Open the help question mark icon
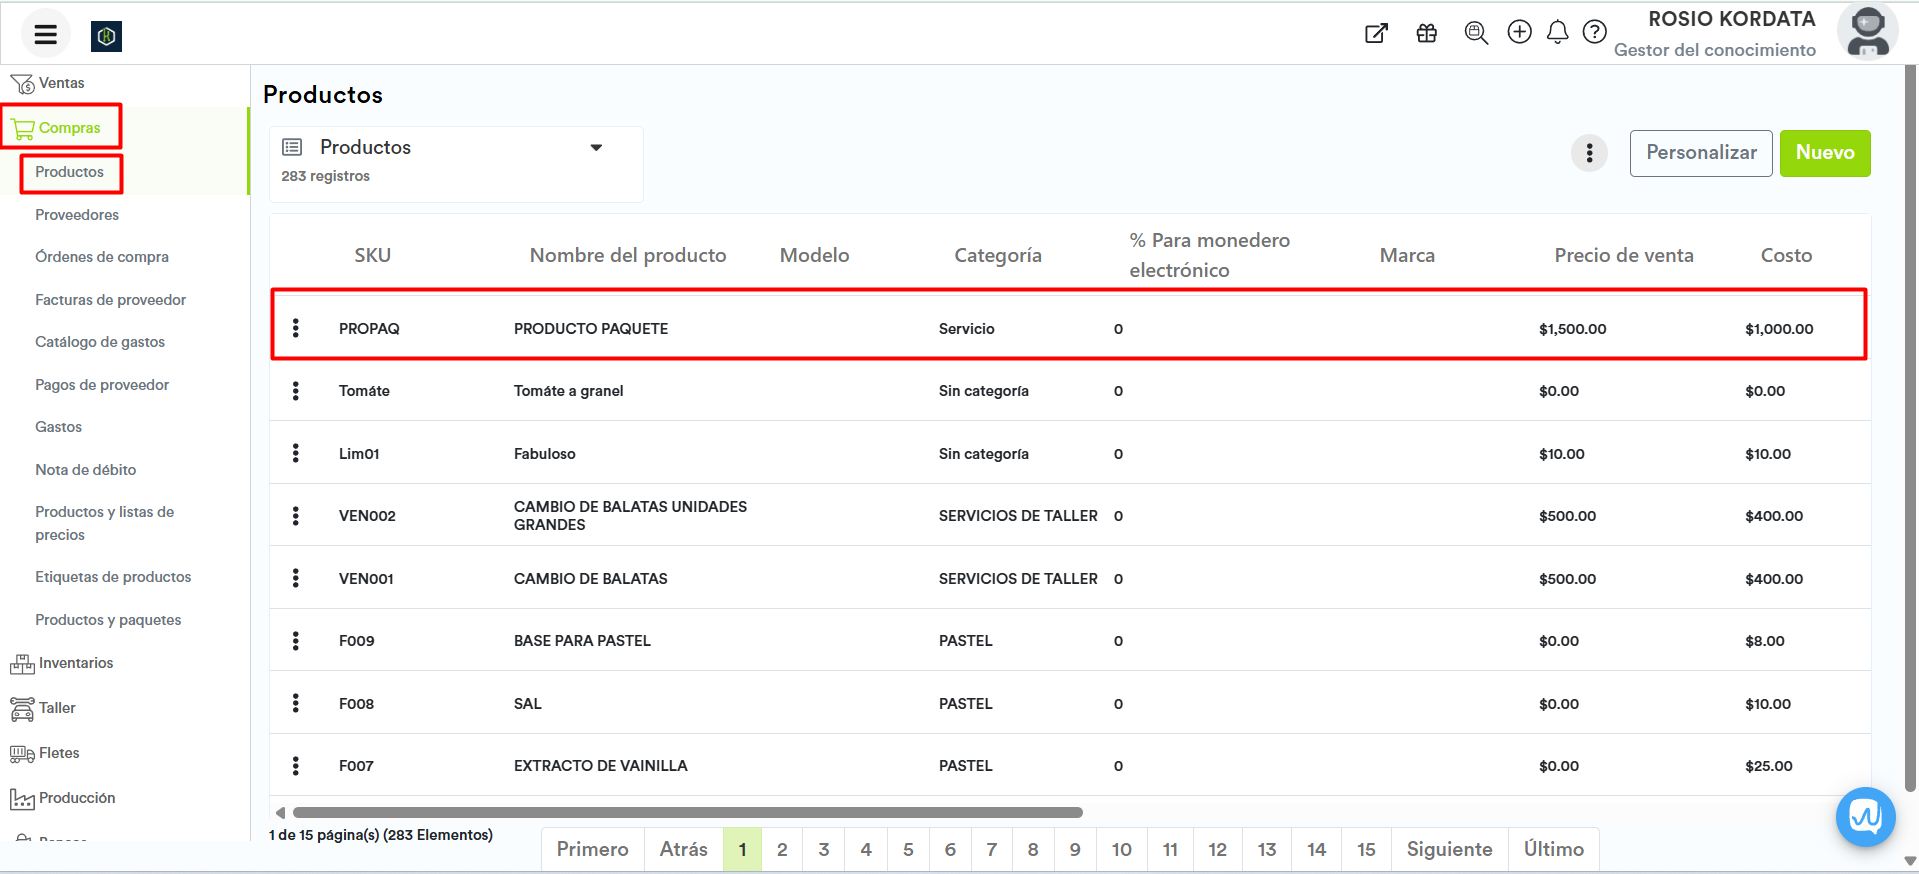Image resolution: width=1919 pixels, height=874 pixels. click(1594, 33)
